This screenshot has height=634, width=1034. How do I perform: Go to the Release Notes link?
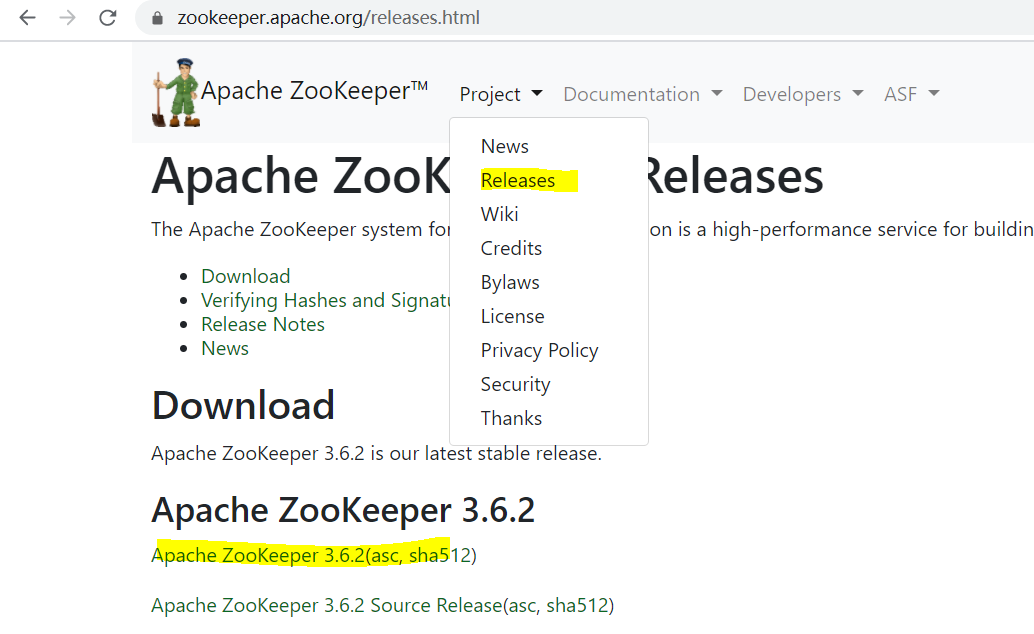pos(262,324)
